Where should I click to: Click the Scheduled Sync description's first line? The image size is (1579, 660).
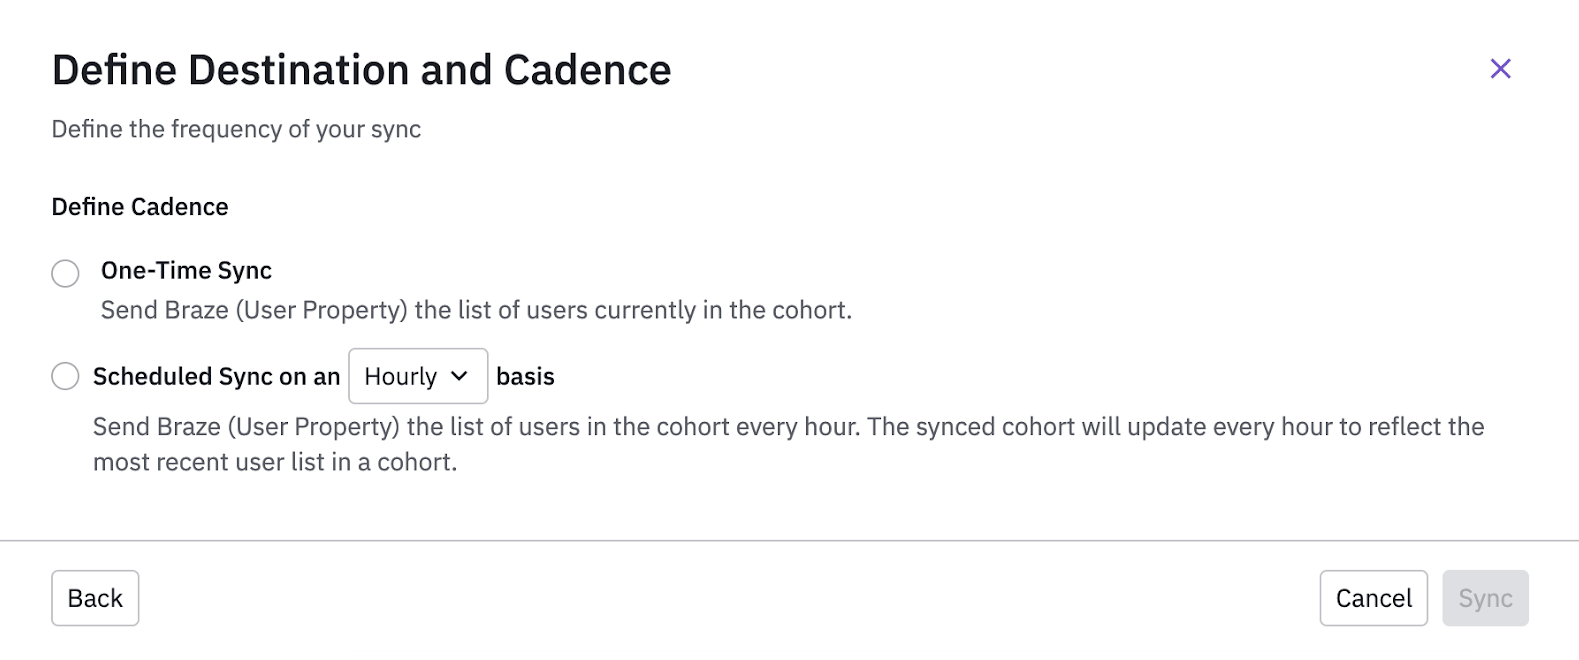coord(788,427)
